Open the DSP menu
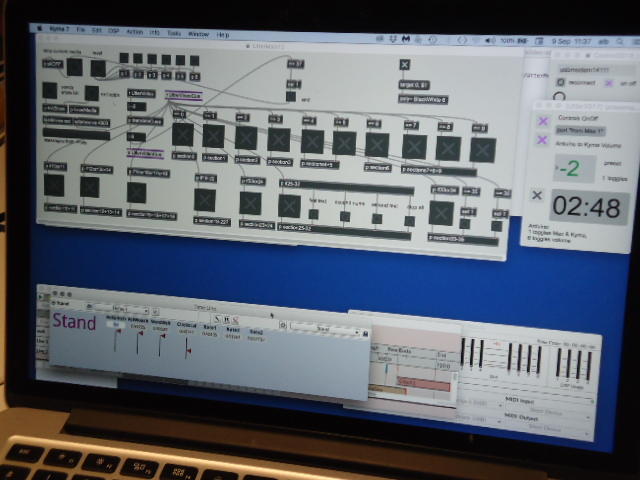The width and height of the screenshot is (640, 480). pyautogui.click(x=113, y=31)
